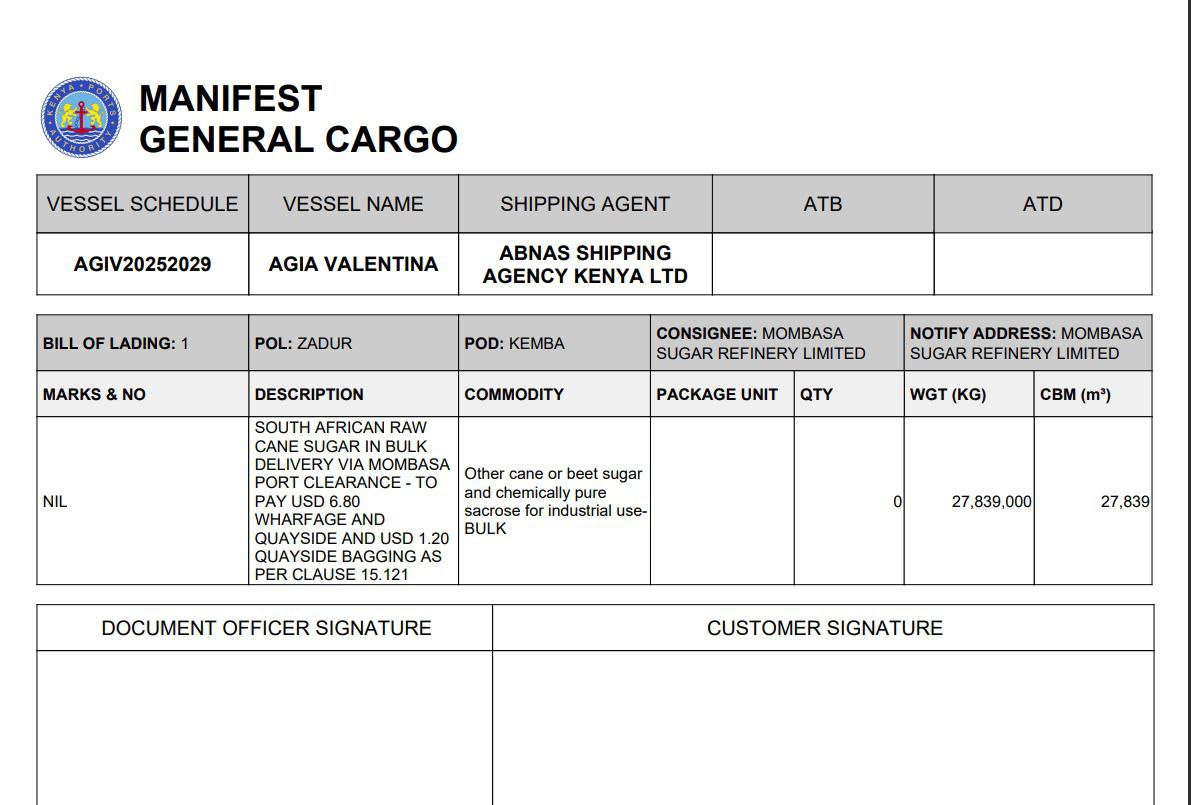This screenshot has height=805, width=1191.
Task: Click the empty ATB value cell
Action: tap(822, 265)
